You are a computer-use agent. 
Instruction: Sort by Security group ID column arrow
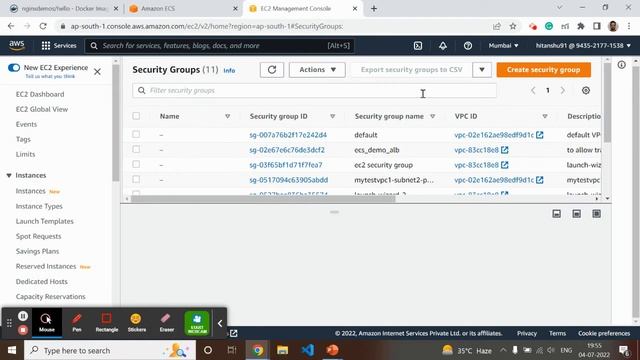332,116
